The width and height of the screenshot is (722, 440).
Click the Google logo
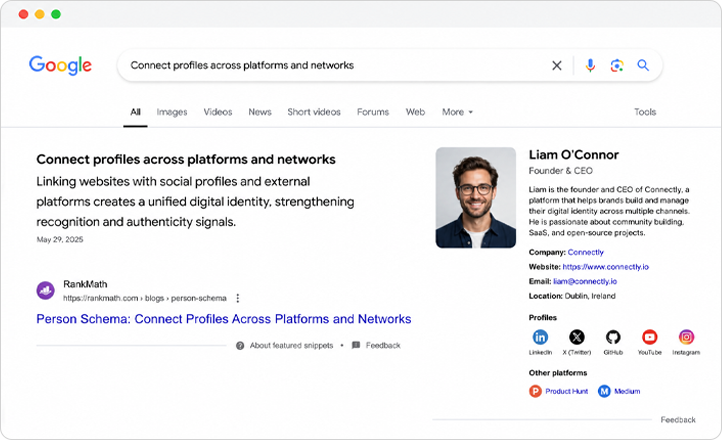click(x=60, y=65)
